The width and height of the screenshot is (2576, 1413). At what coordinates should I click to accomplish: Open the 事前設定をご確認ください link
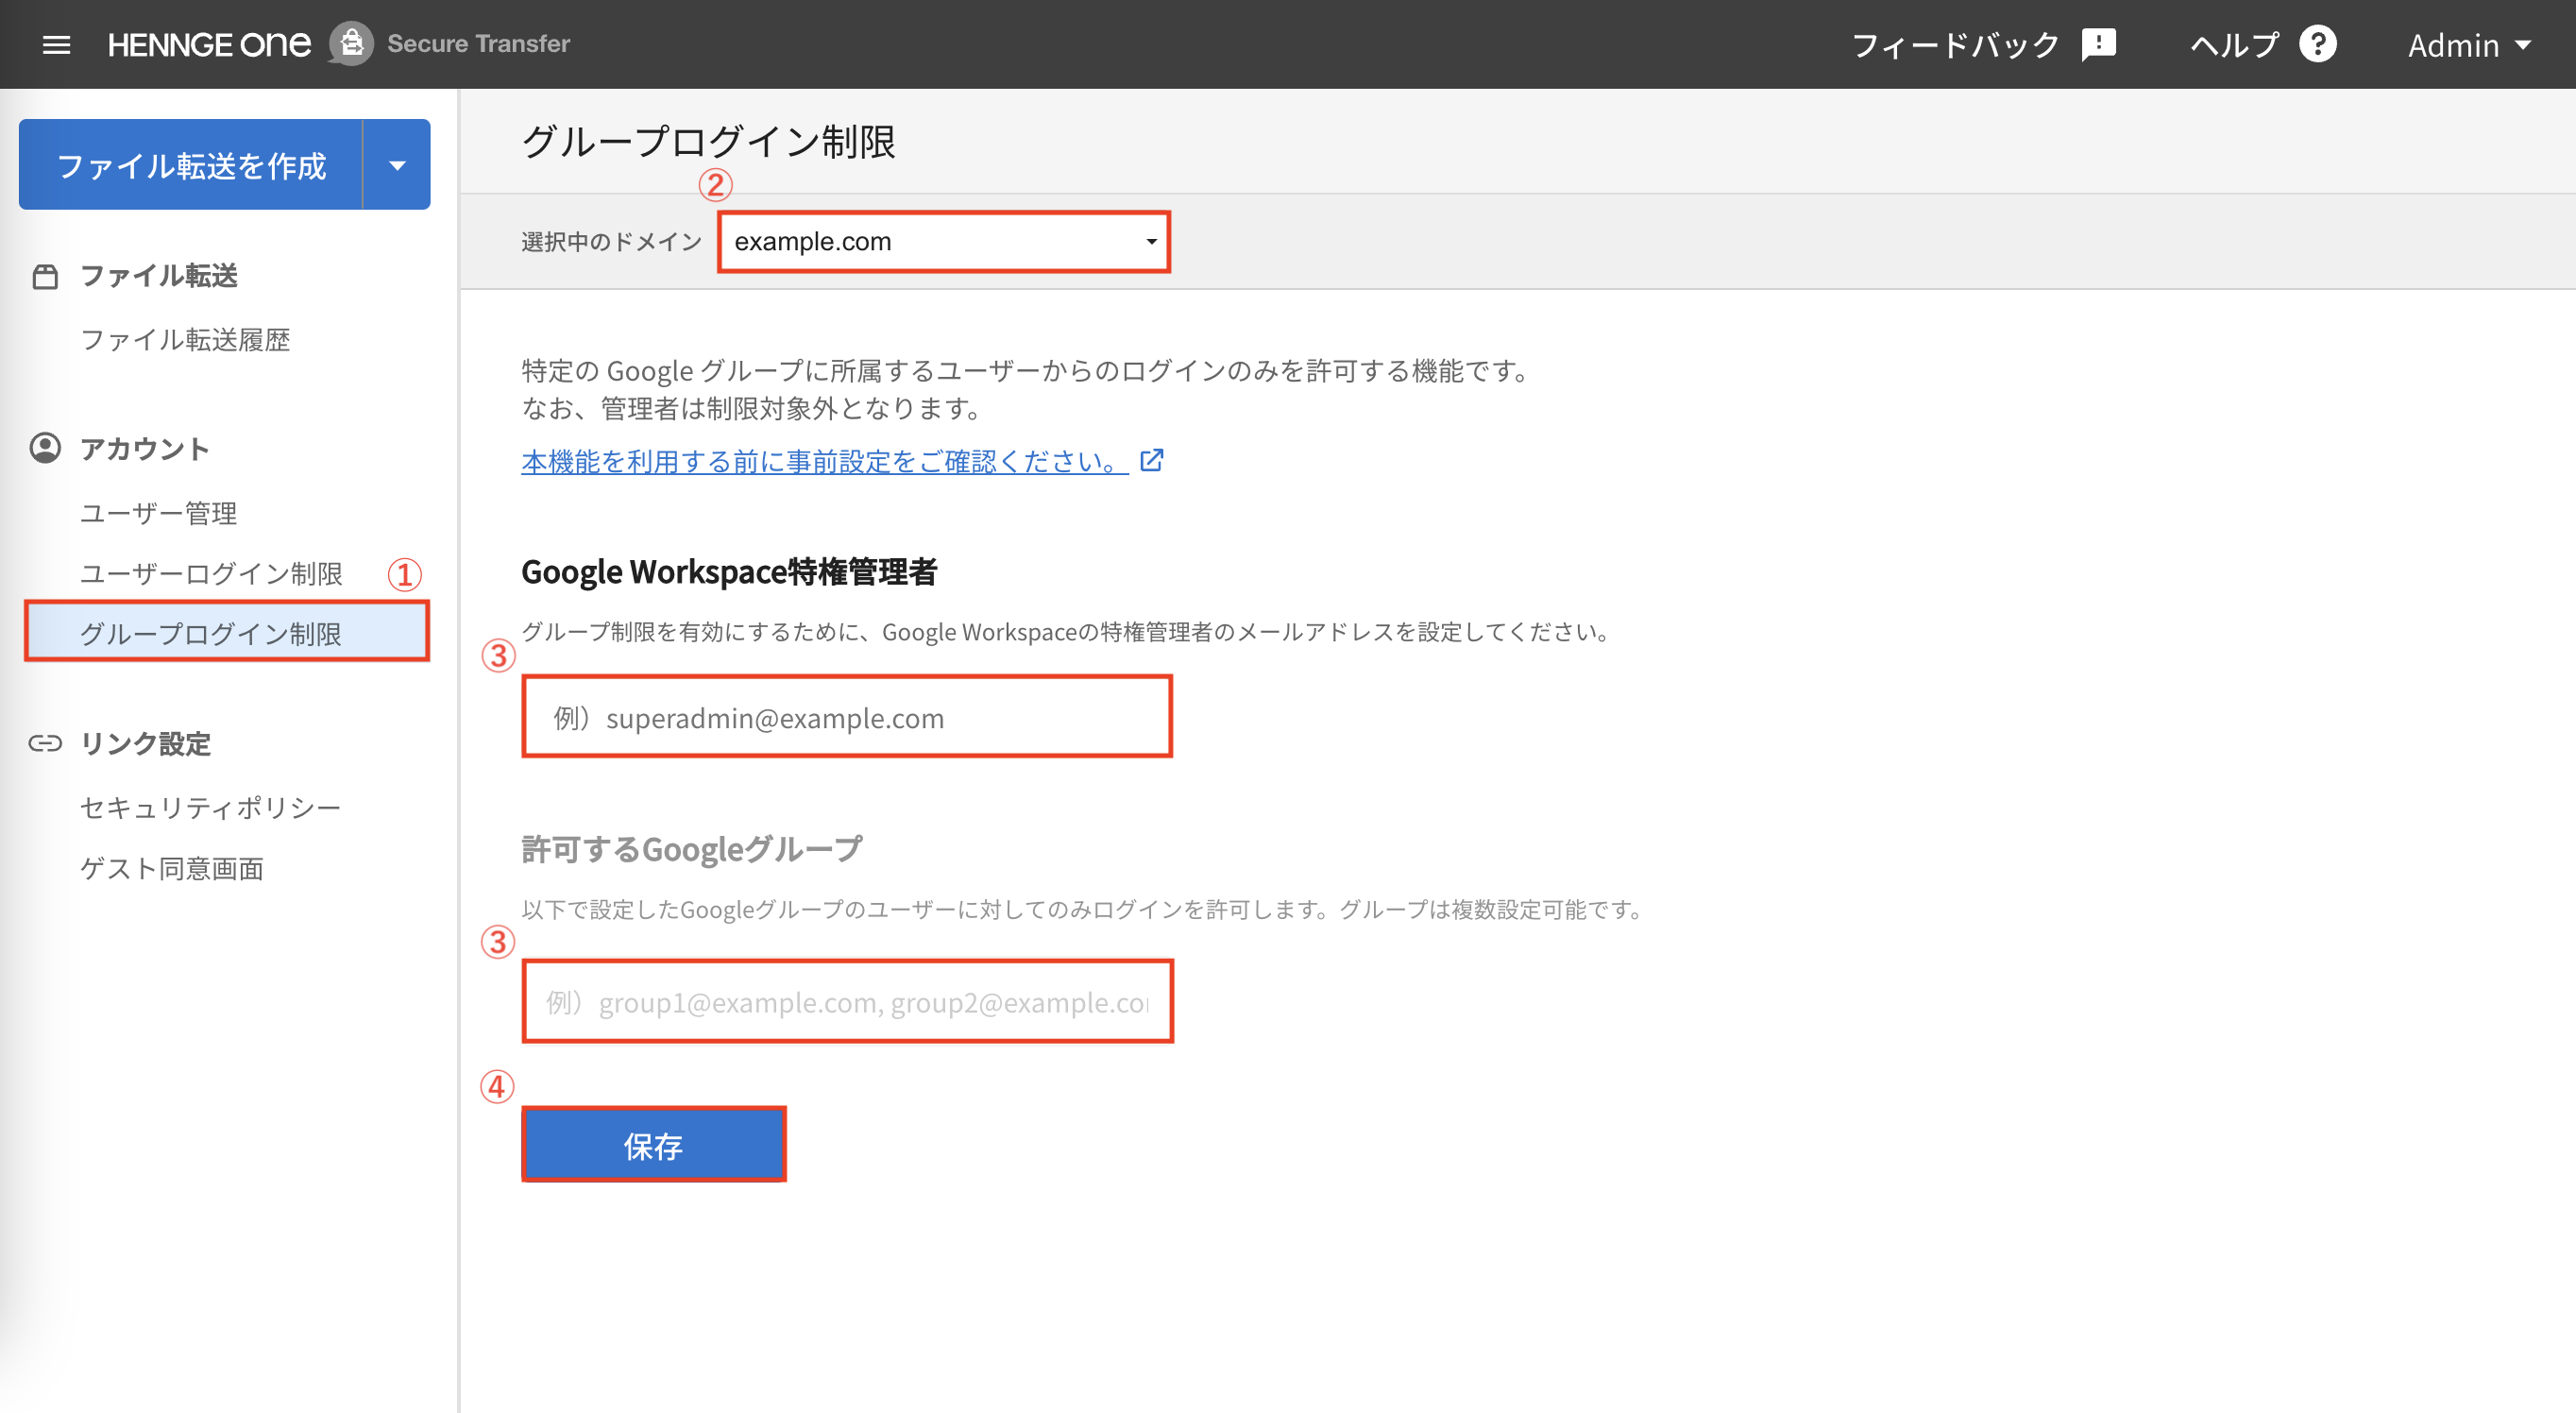820,461
